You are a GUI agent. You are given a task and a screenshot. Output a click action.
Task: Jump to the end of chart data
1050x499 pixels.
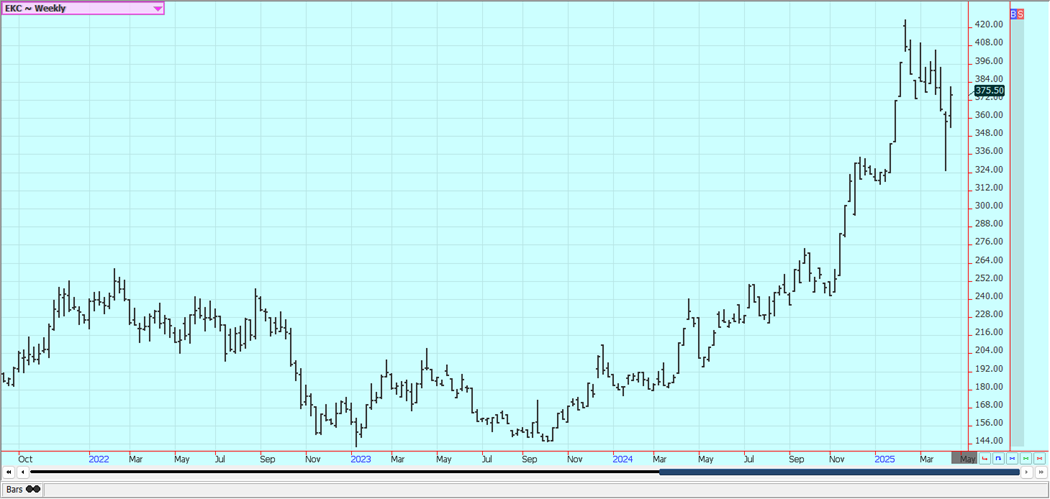[1040, 472]
